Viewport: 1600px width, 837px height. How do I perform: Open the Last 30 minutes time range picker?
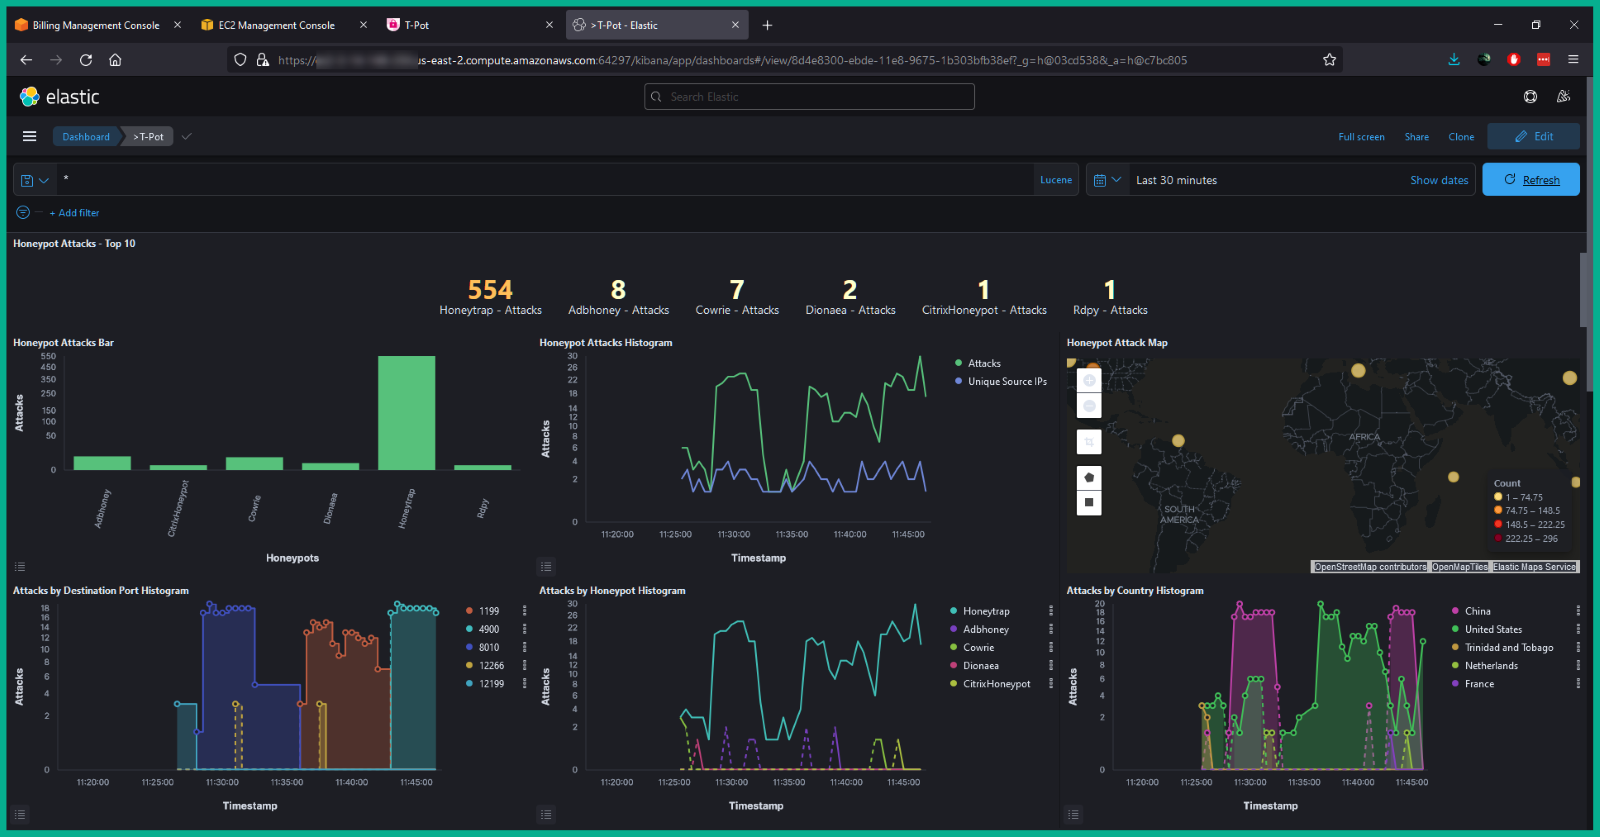tap(1176, 181)
